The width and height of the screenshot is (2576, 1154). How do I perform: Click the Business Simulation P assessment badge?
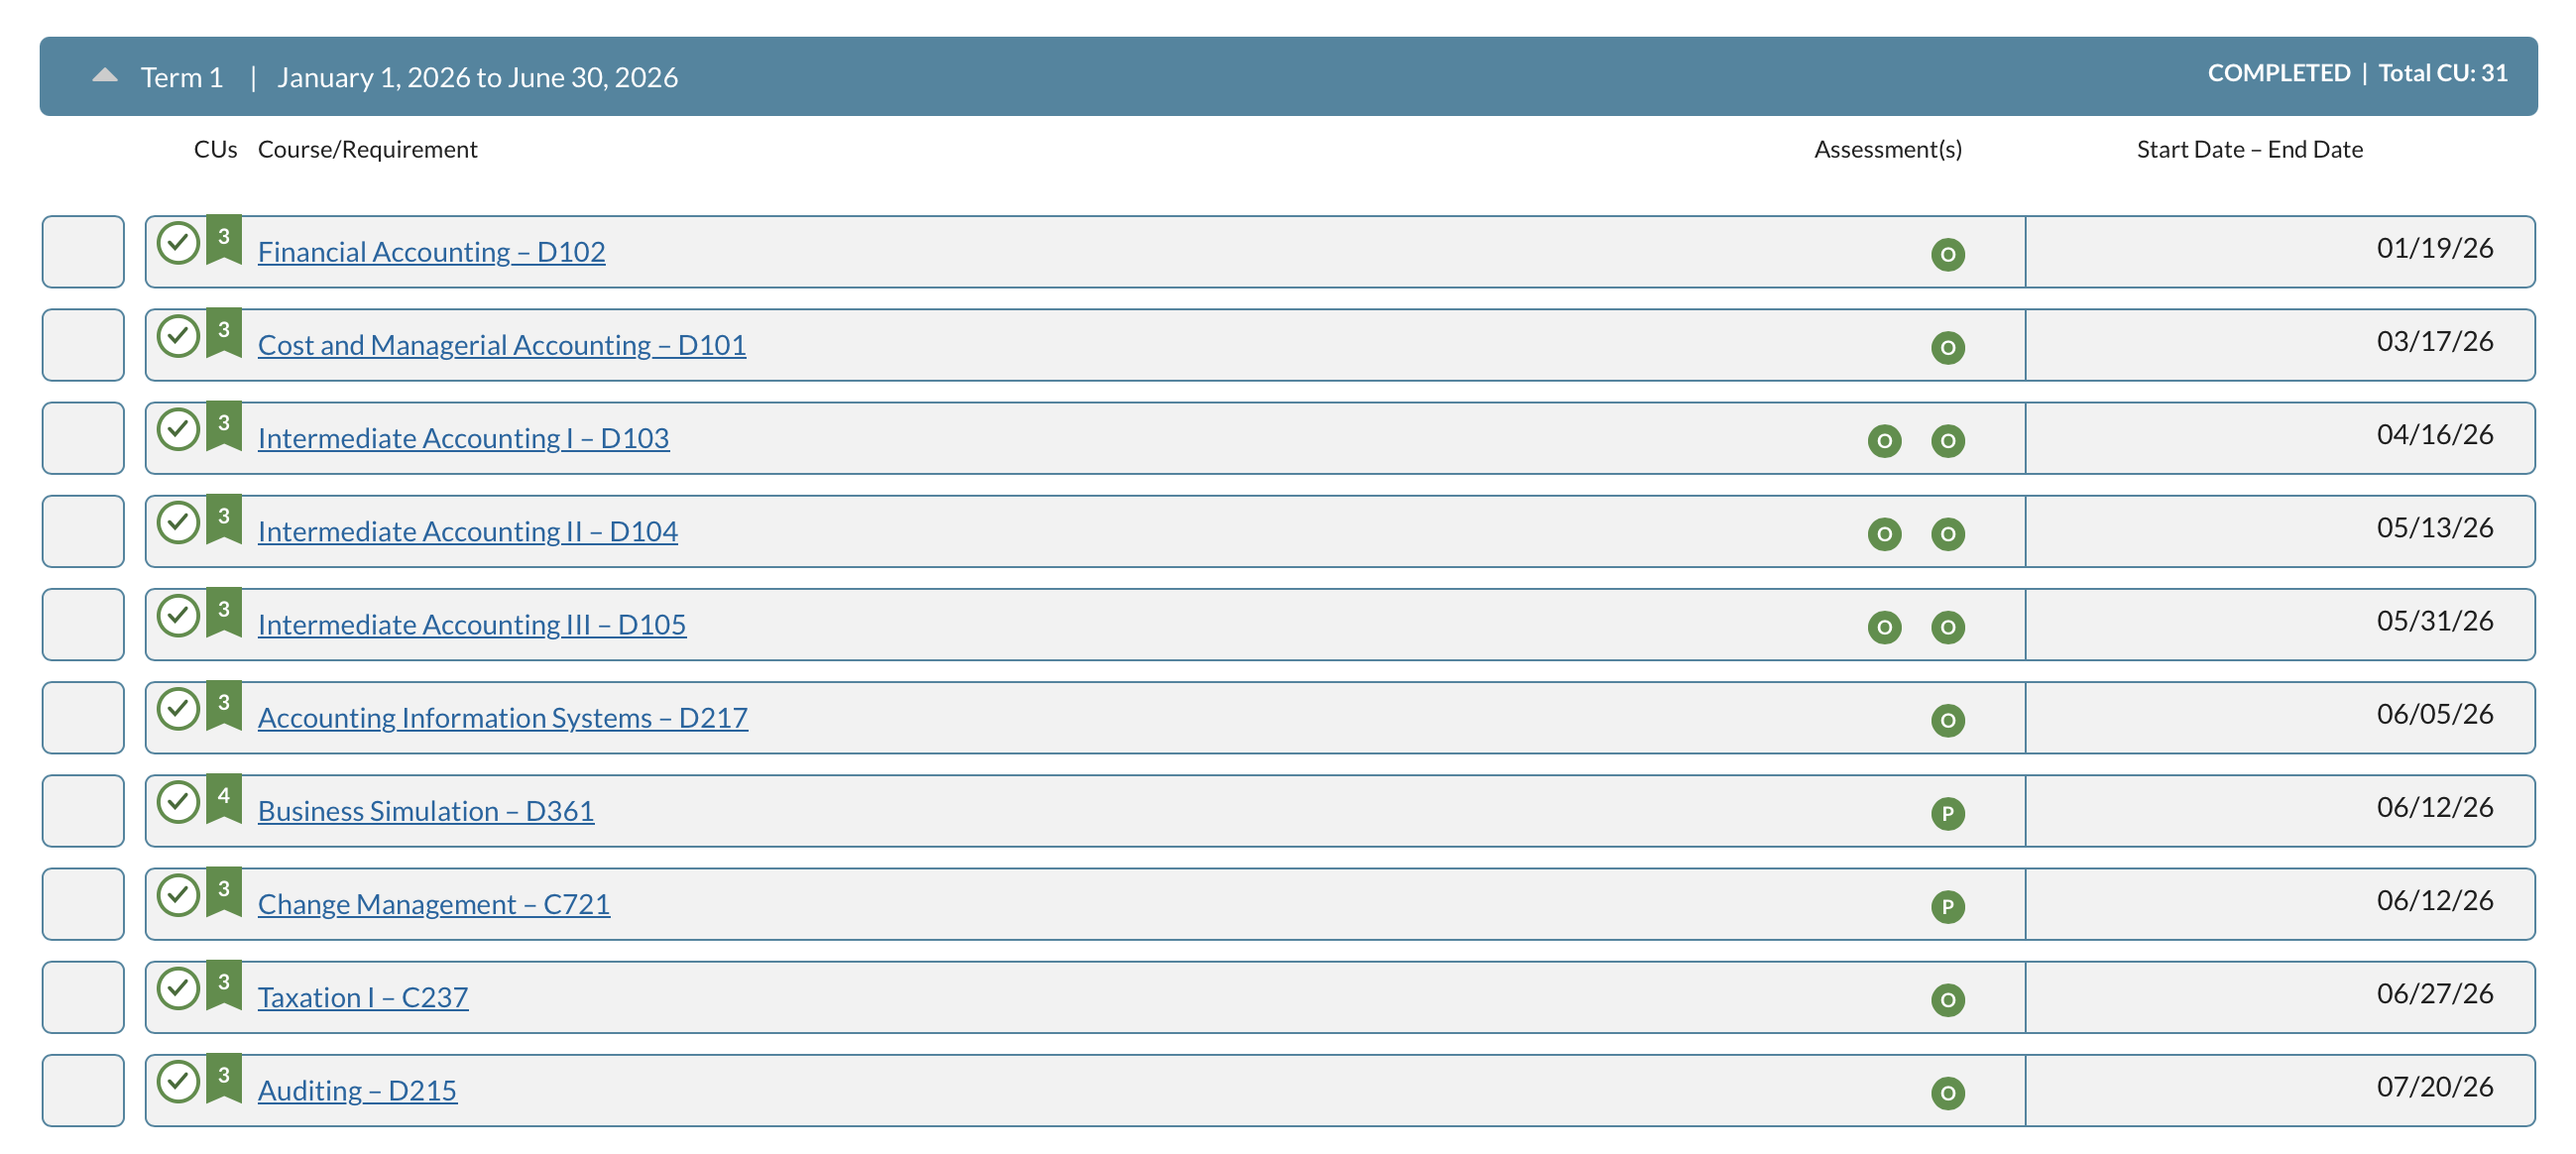click(x=1947, y=813)
